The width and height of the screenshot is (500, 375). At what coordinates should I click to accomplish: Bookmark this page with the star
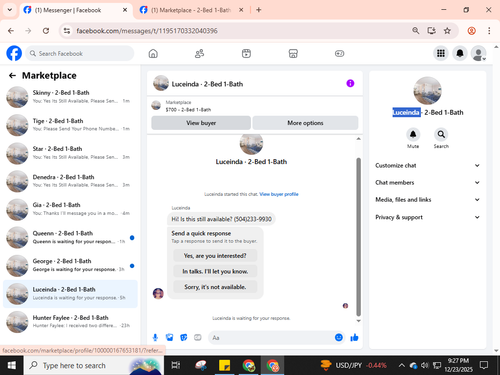click(x=447, y=31)
